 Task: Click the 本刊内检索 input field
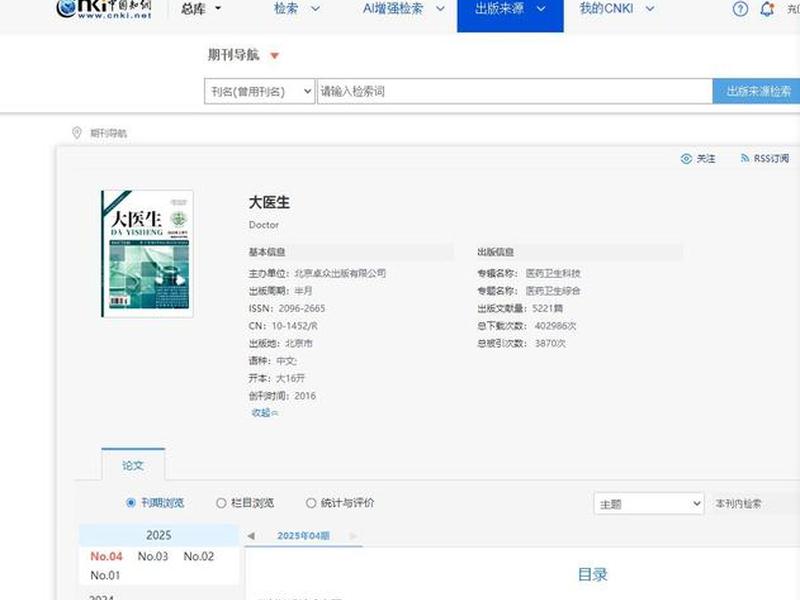755,504
